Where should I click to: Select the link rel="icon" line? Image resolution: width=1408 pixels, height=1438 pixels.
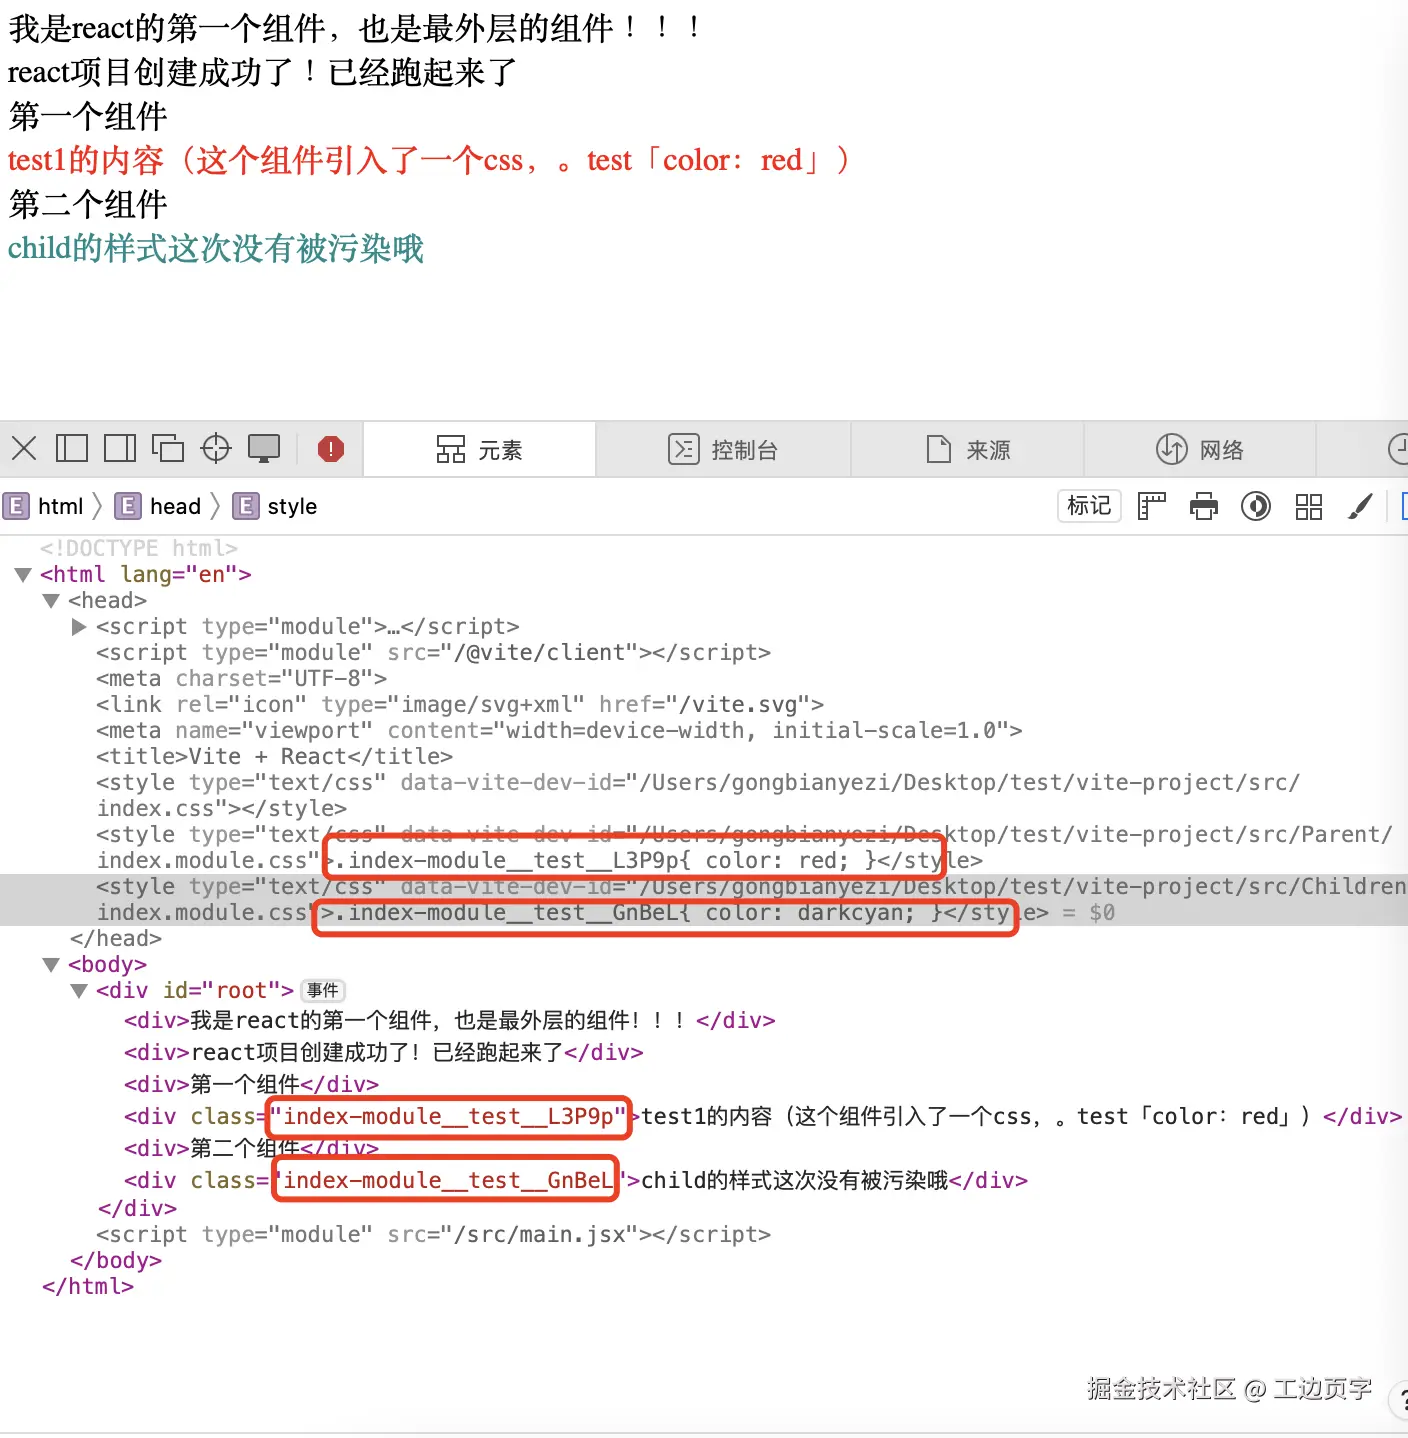[460, 704]
